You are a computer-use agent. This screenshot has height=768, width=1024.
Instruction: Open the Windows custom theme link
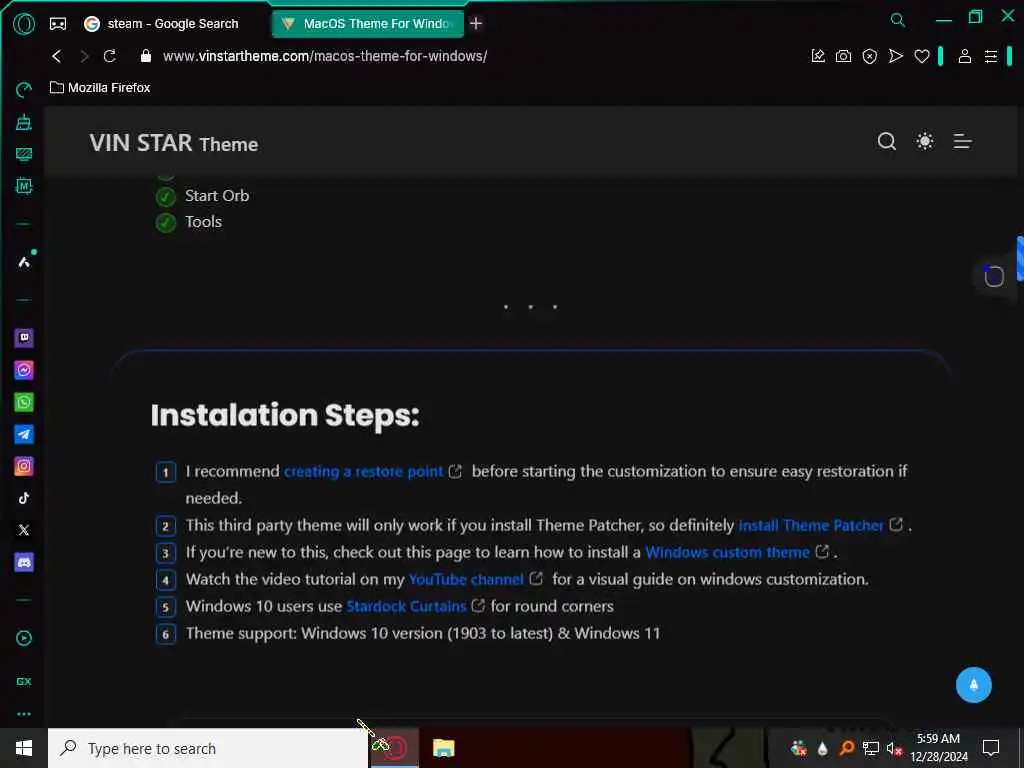[x=728, y=552]
